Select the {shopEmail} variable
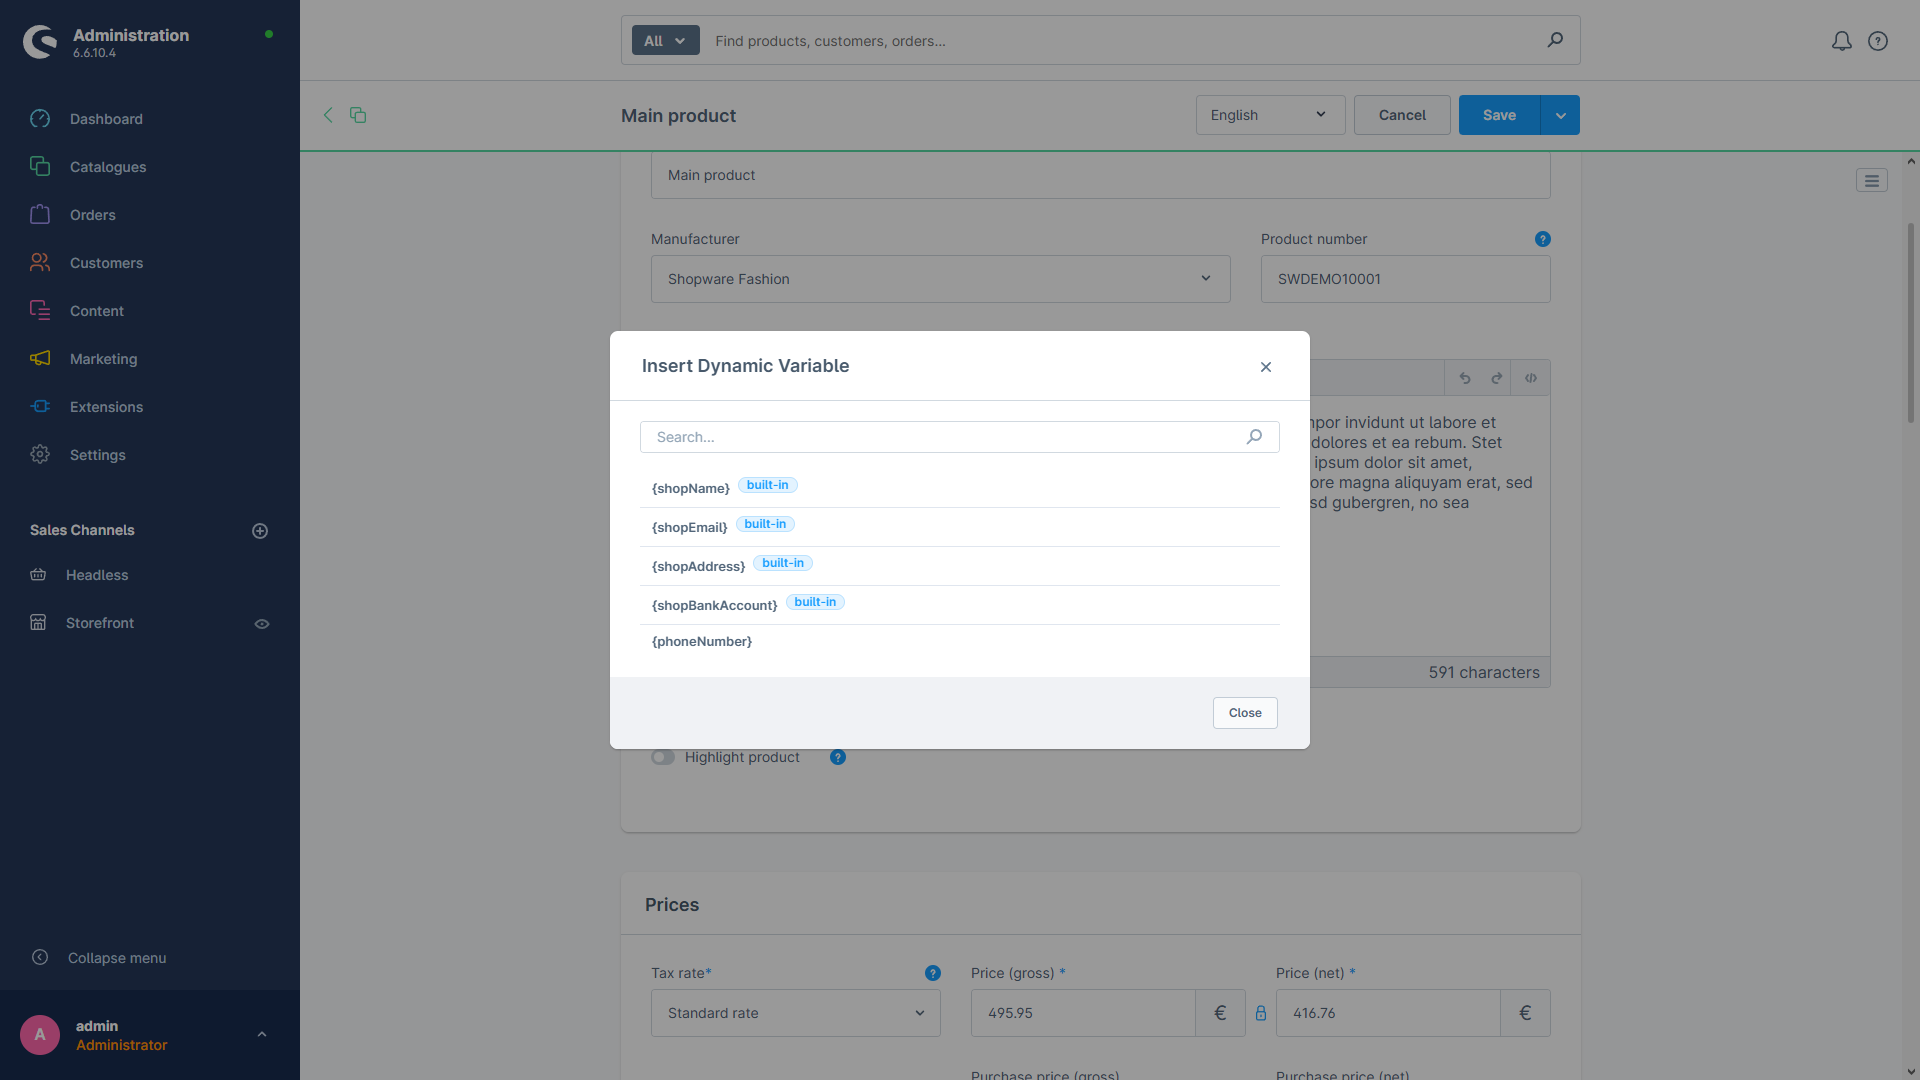 [690, 527]
